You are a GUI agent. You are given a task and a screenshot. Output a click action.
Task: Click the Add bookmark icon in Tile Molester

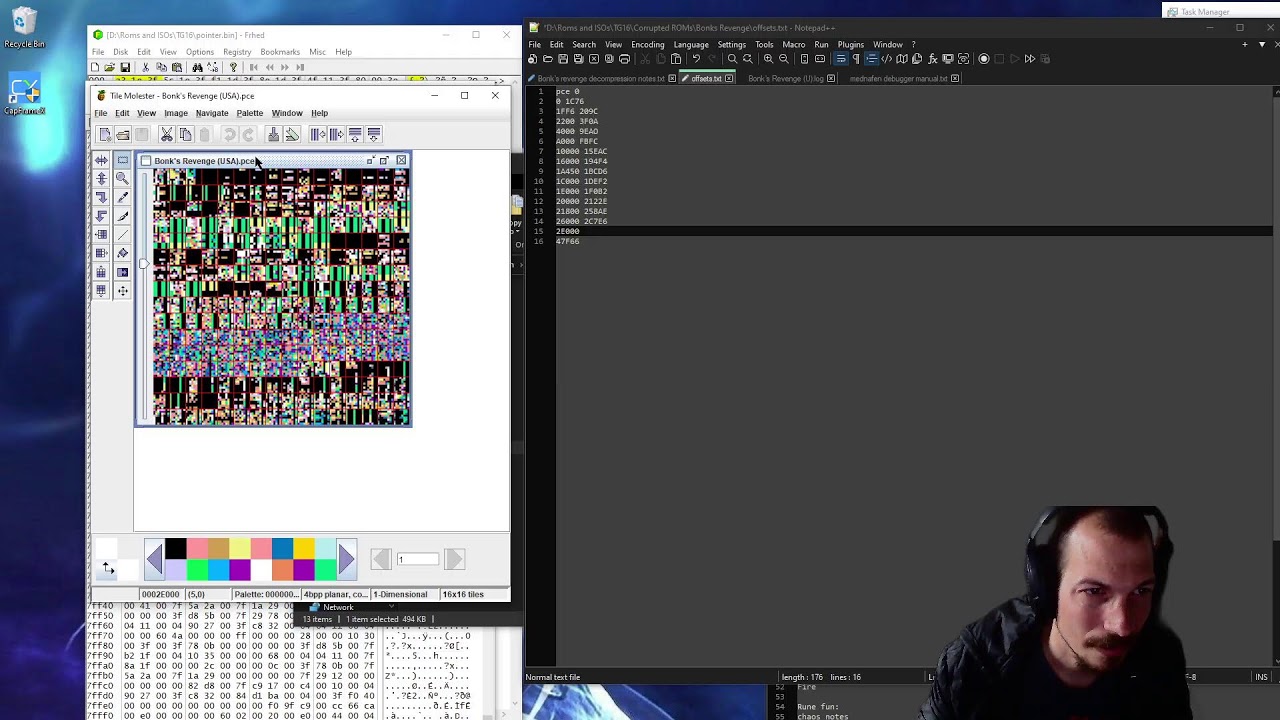292,134
